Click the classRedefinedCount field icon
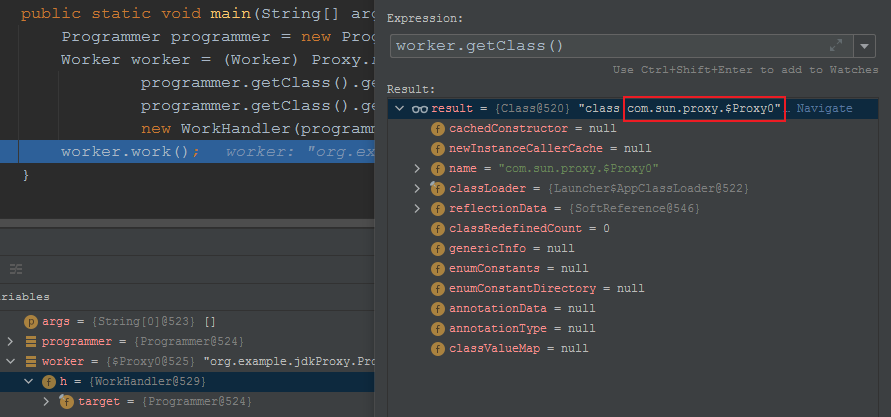The image size is (891, 417). tap(438, 229)
